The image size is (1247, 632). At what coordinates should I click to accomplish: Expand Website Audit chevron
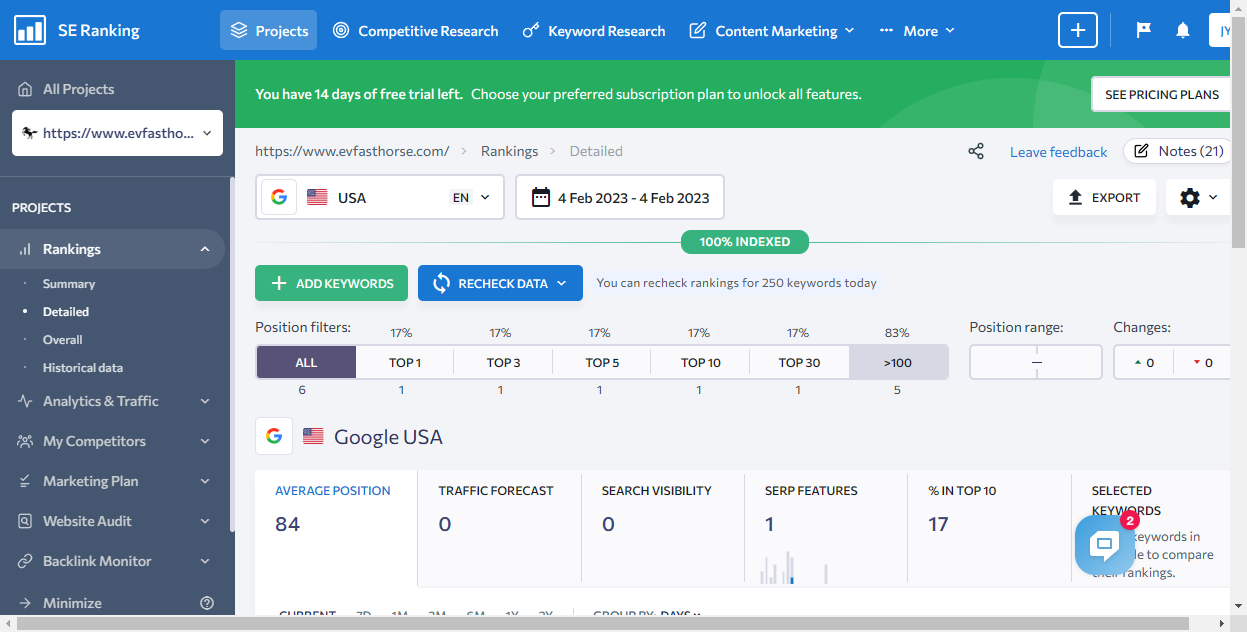(205, 521)
